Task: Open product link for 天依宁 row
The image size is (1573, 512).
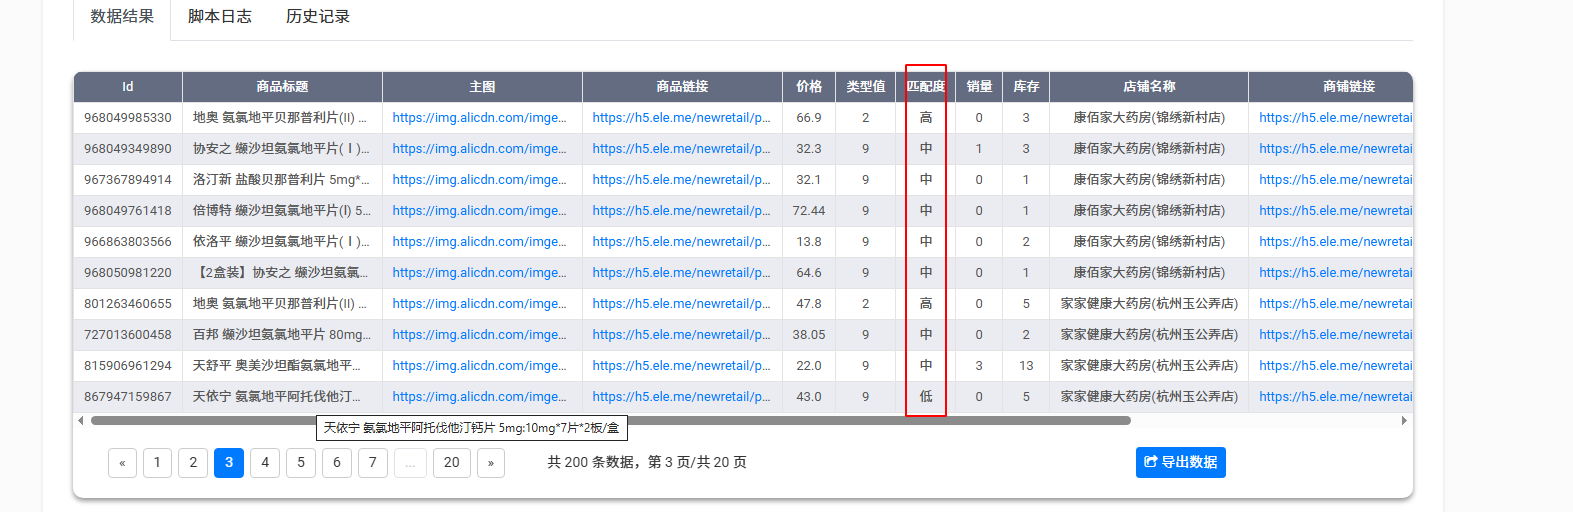Action: (x=681, y=397)
